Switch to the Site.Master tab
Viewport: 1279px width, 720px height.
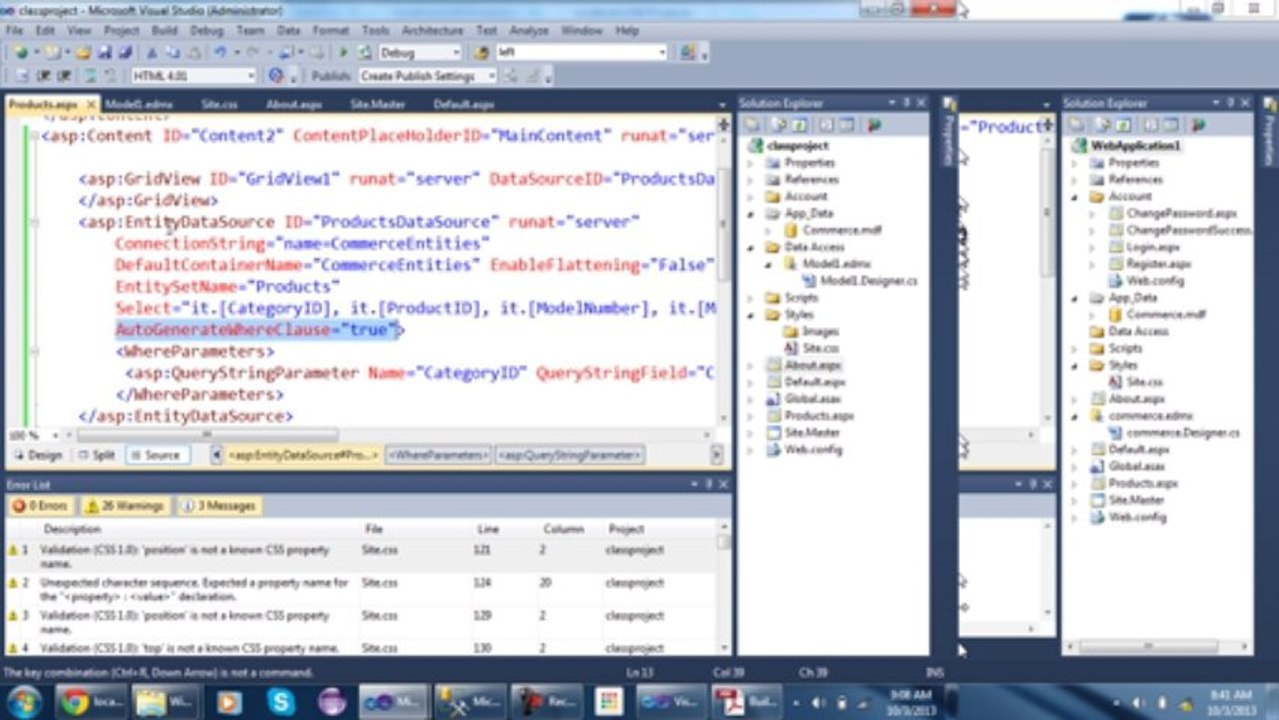[377, 104]
